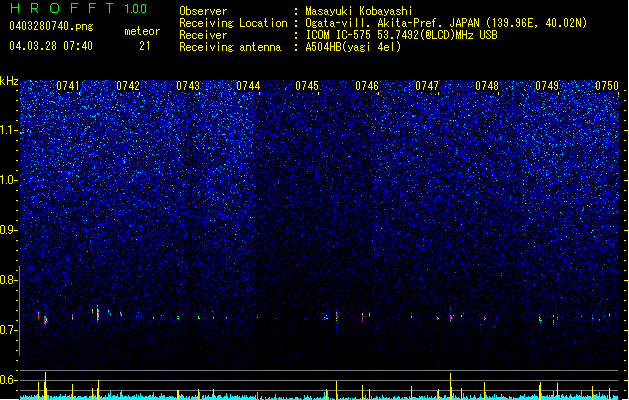
Task: Click the 0.7 kHz axis label
Action: click(9, 330)
